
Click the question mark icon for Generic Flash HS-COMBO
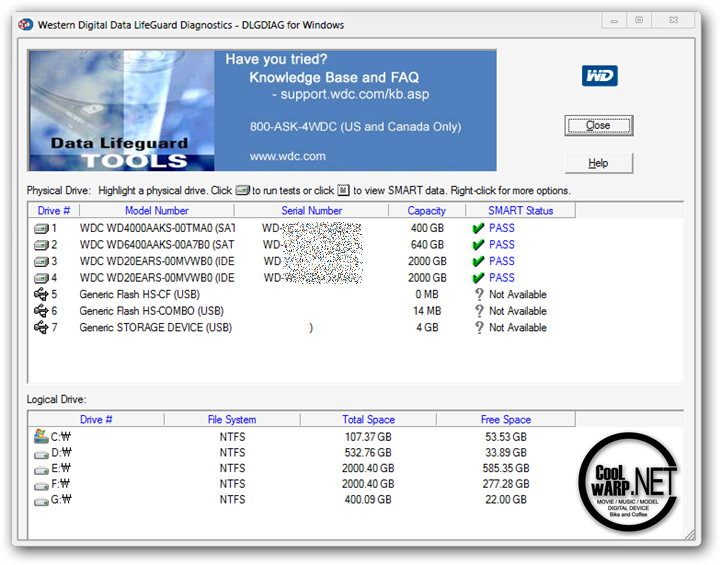pyautogui.click(x=479, y=311)
